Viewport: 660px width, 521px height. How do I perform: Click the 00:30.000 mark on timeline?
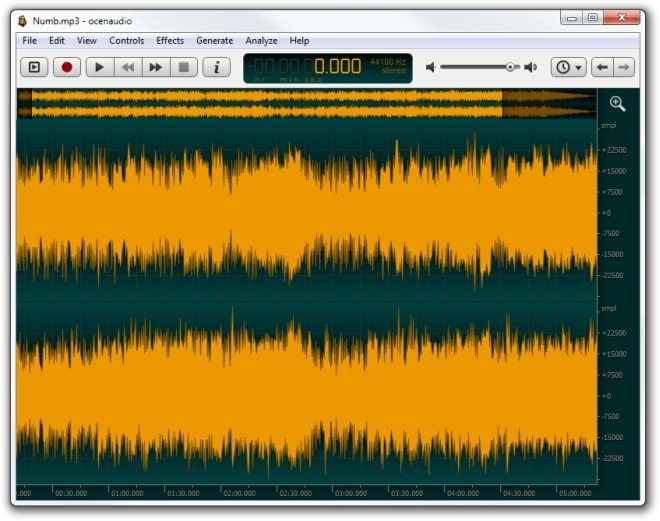pos(71,493)
